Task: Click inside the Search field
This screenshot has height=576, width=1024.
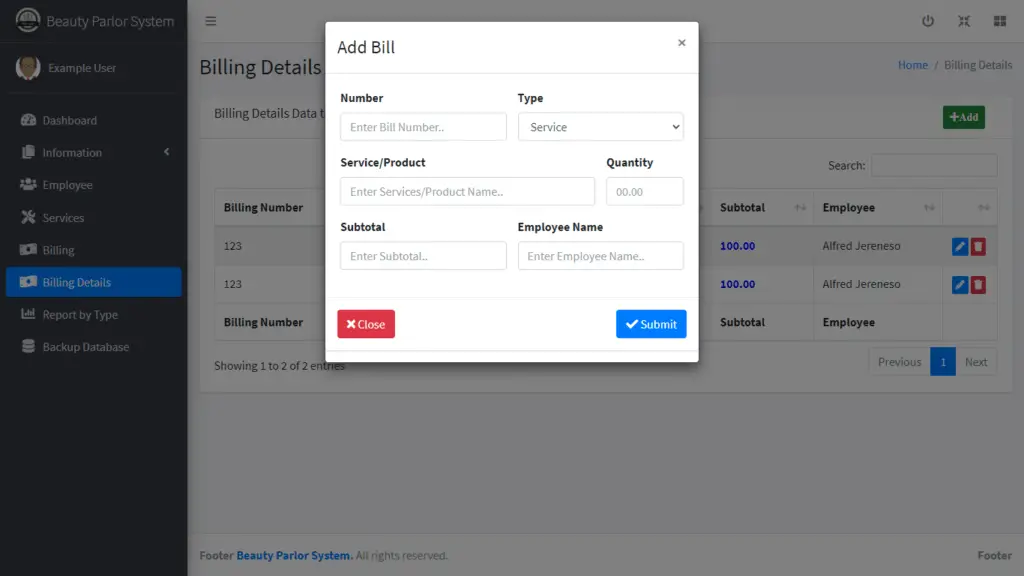Action: tap(934, 165)
